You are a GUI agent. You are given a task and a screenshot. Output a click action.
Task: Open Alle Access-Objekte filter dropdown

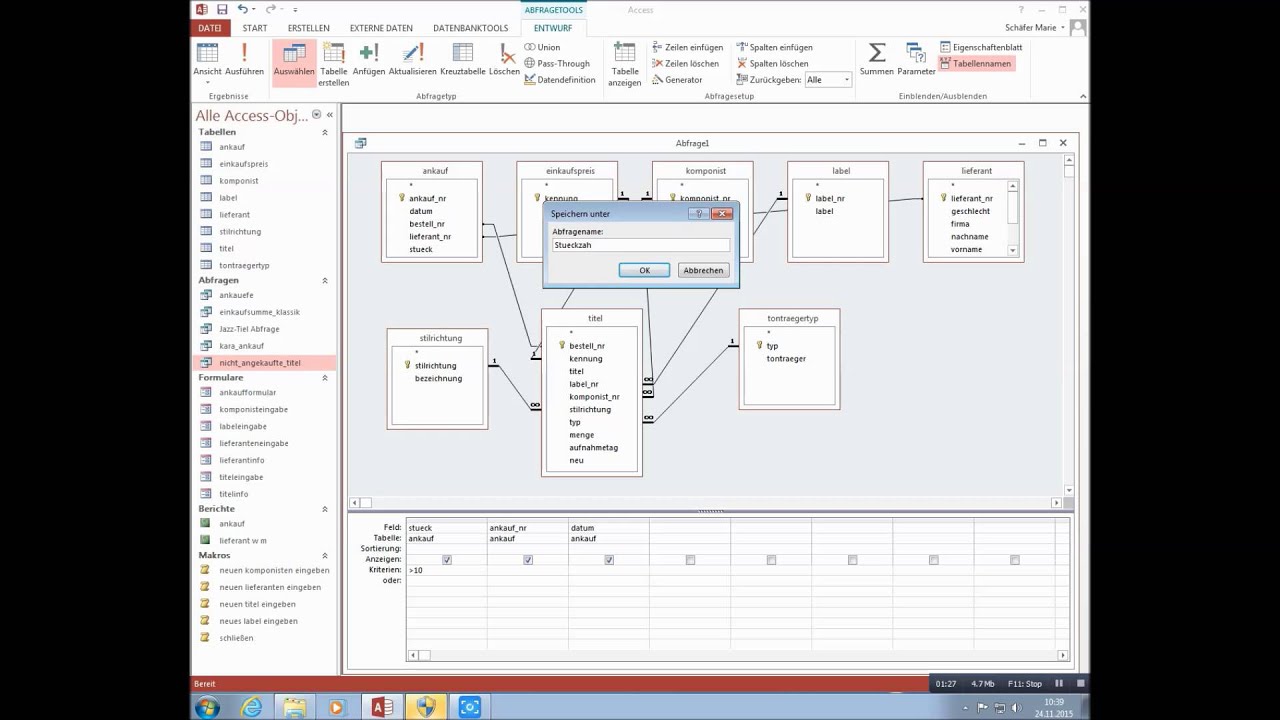[316, 115]
